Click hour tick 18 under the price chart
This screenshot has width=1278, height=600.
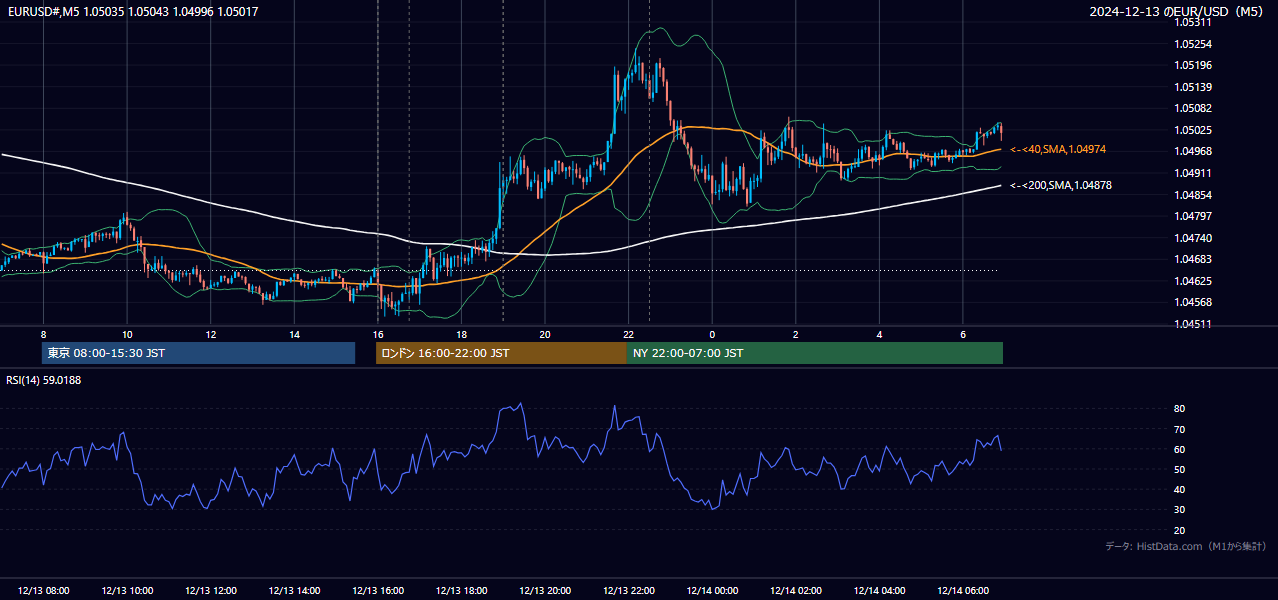(x=461, y=334)
